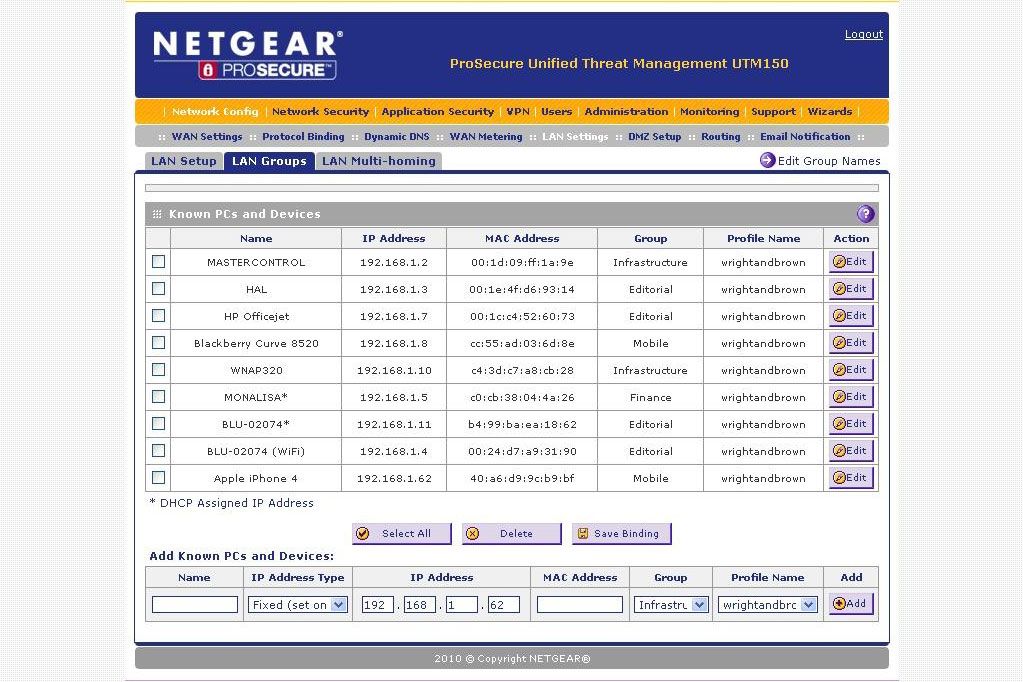The width and height of the screenshot is (1023, 682).
Task: Open the Group dropdown showing Infrastructure
Action: [x=671, y=605]
